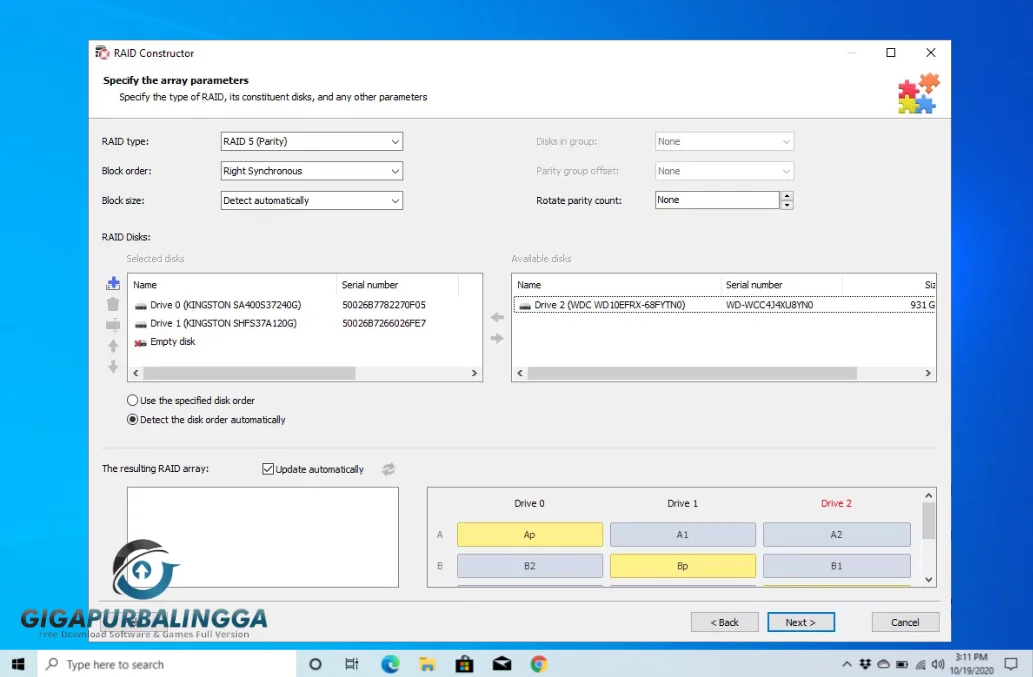Click the Rotate parity count field

tap(716, 200)
